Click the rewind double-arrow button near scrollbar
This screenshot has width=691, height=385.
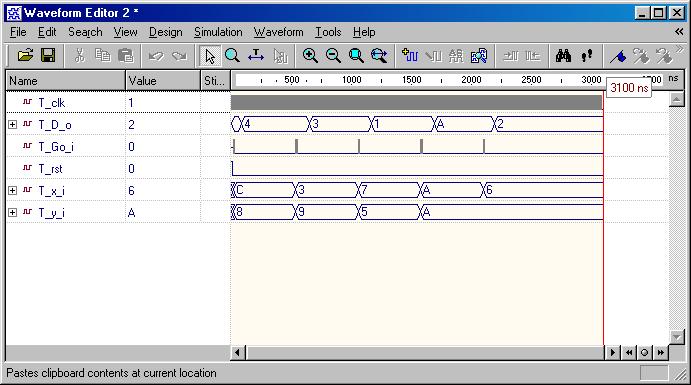(x=629, y=352)
